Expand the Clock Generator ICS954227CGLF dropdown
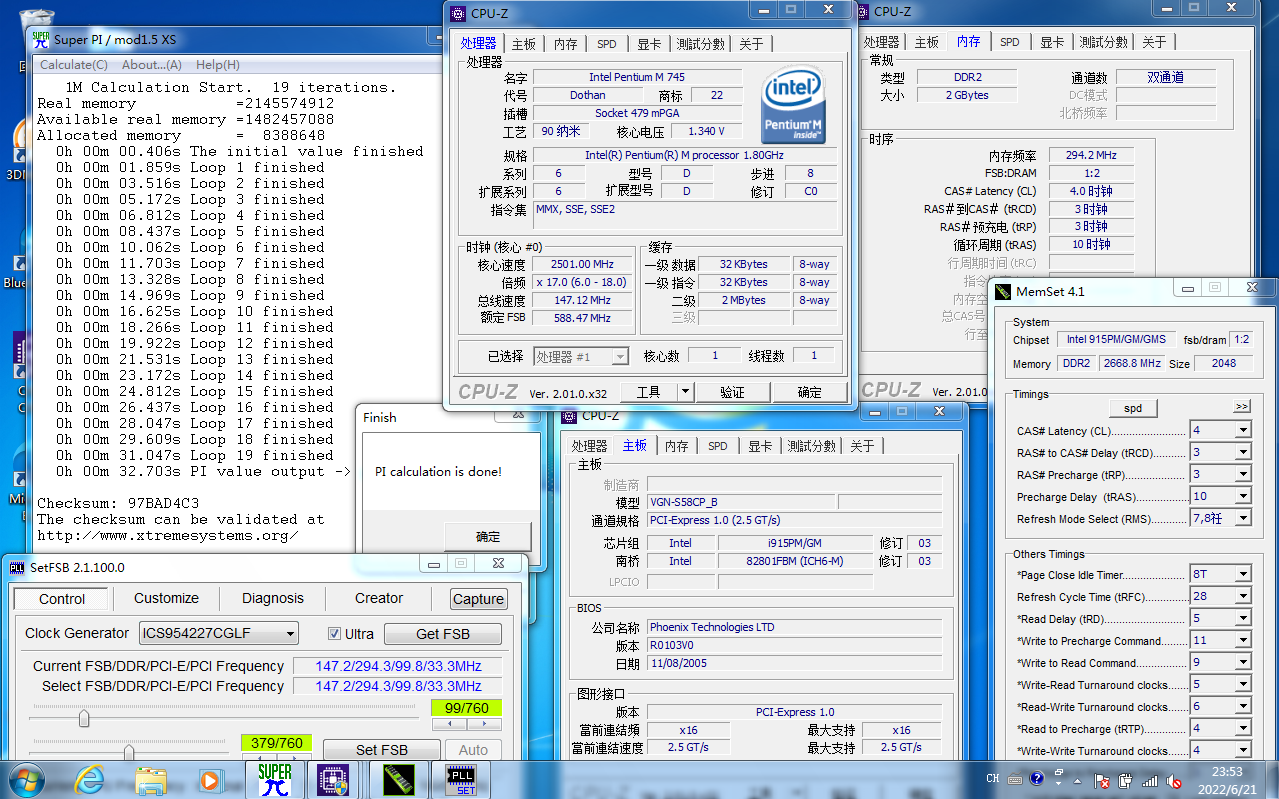This screenshot has height=799, width=1279. pos(290,634)
